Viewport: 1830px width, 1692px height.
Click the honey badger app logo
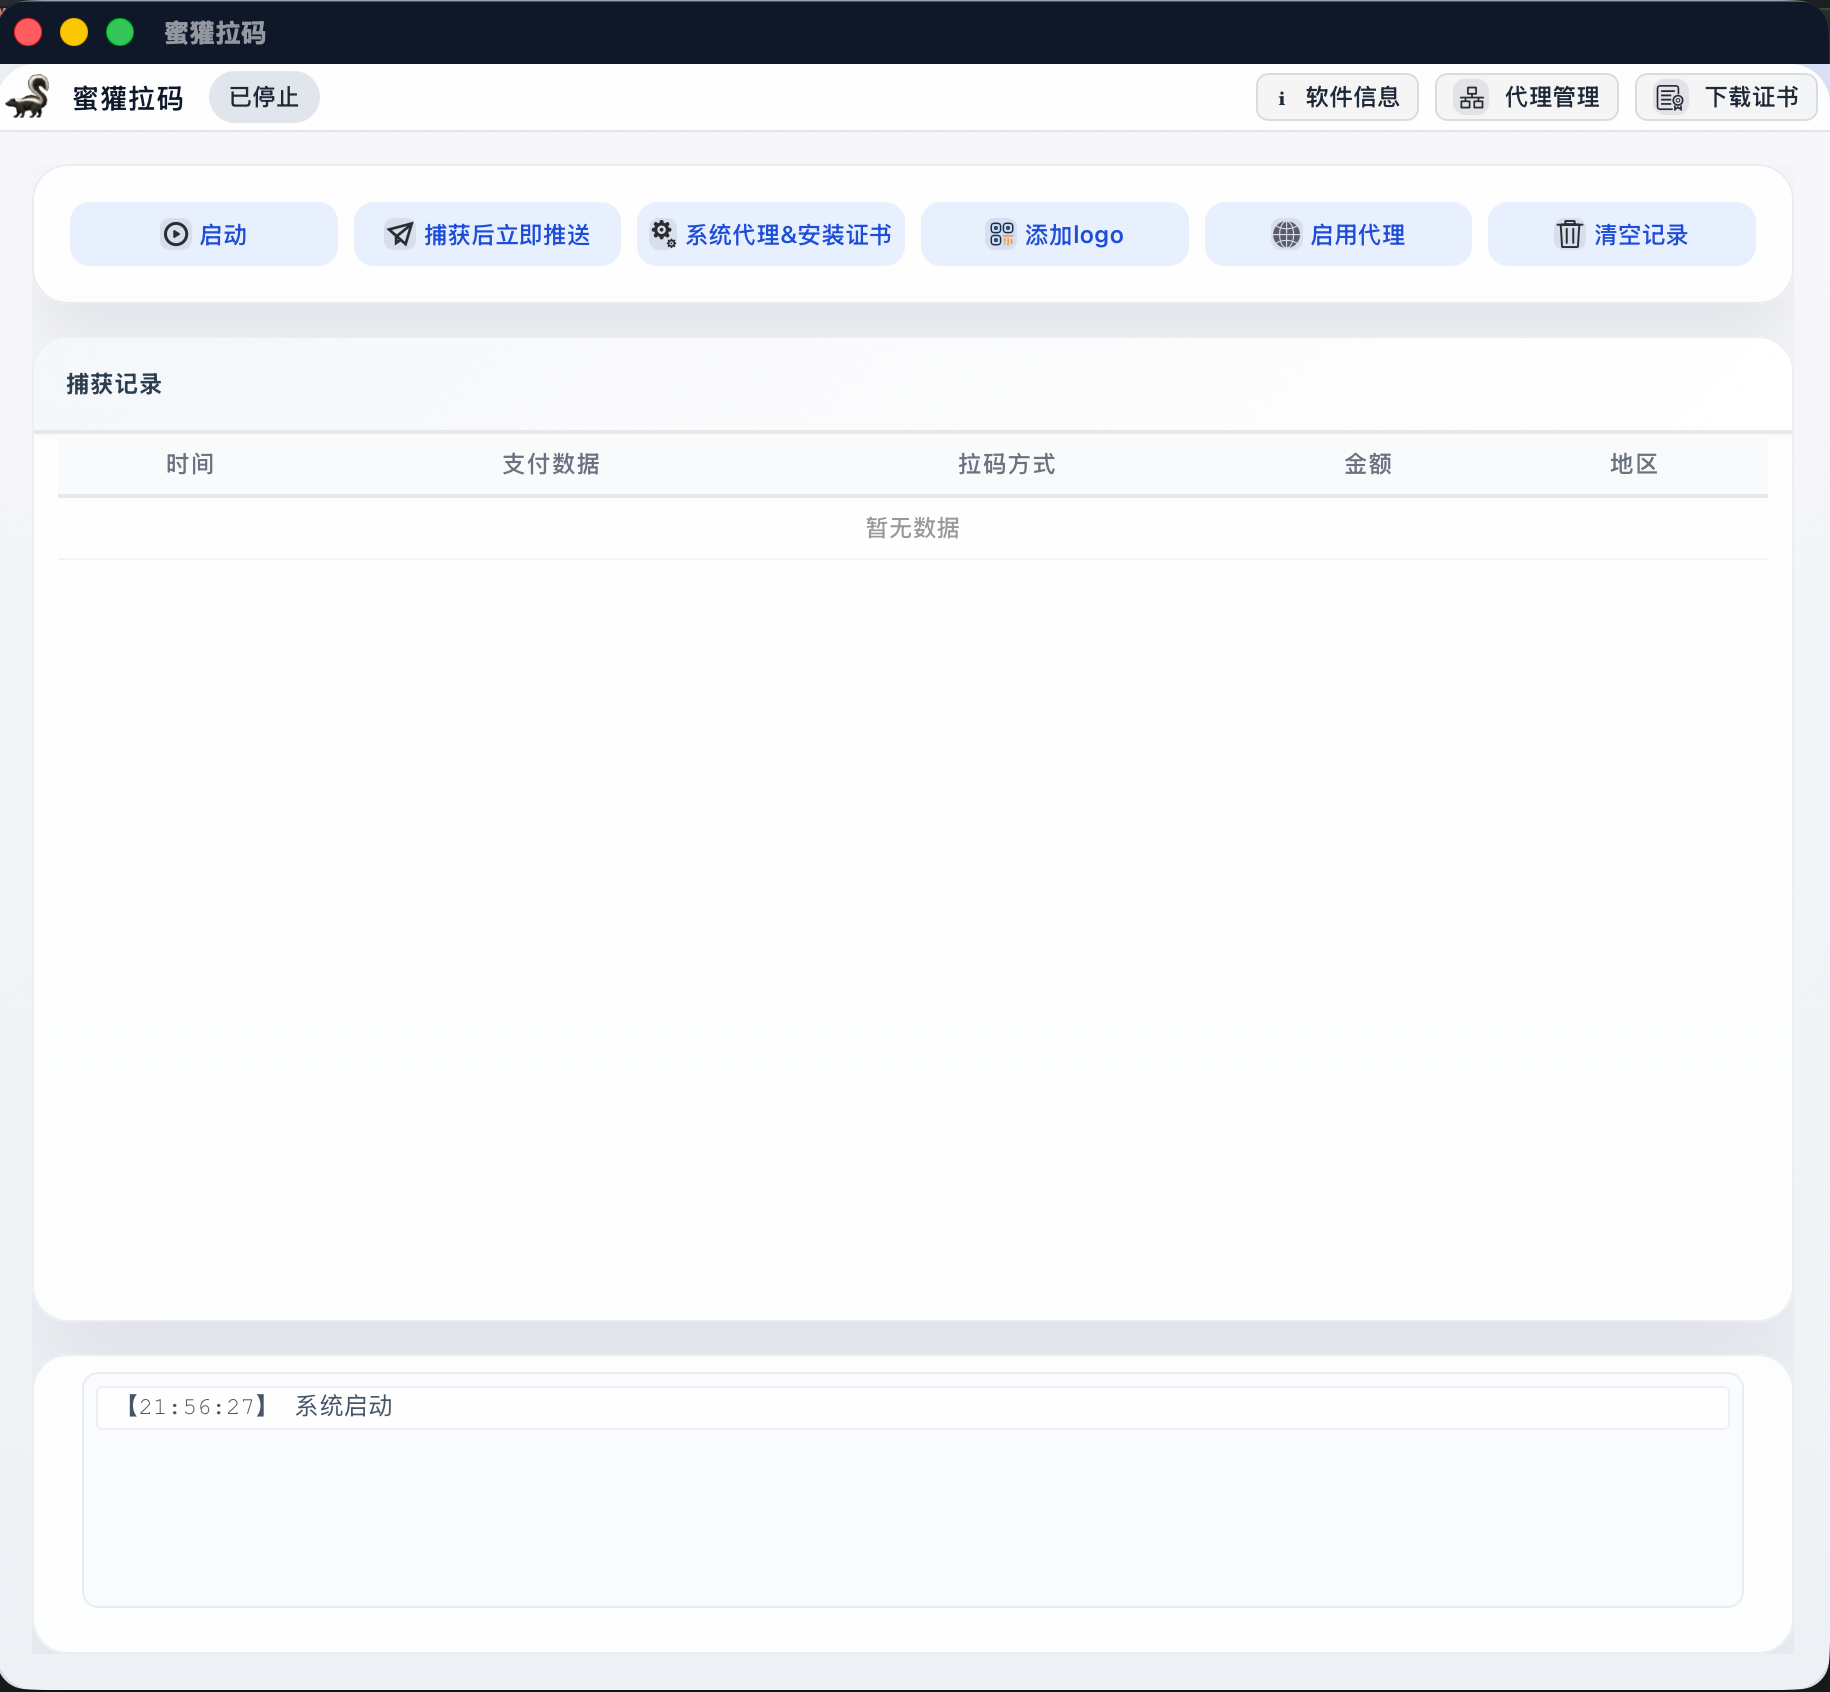coord(29,97)
